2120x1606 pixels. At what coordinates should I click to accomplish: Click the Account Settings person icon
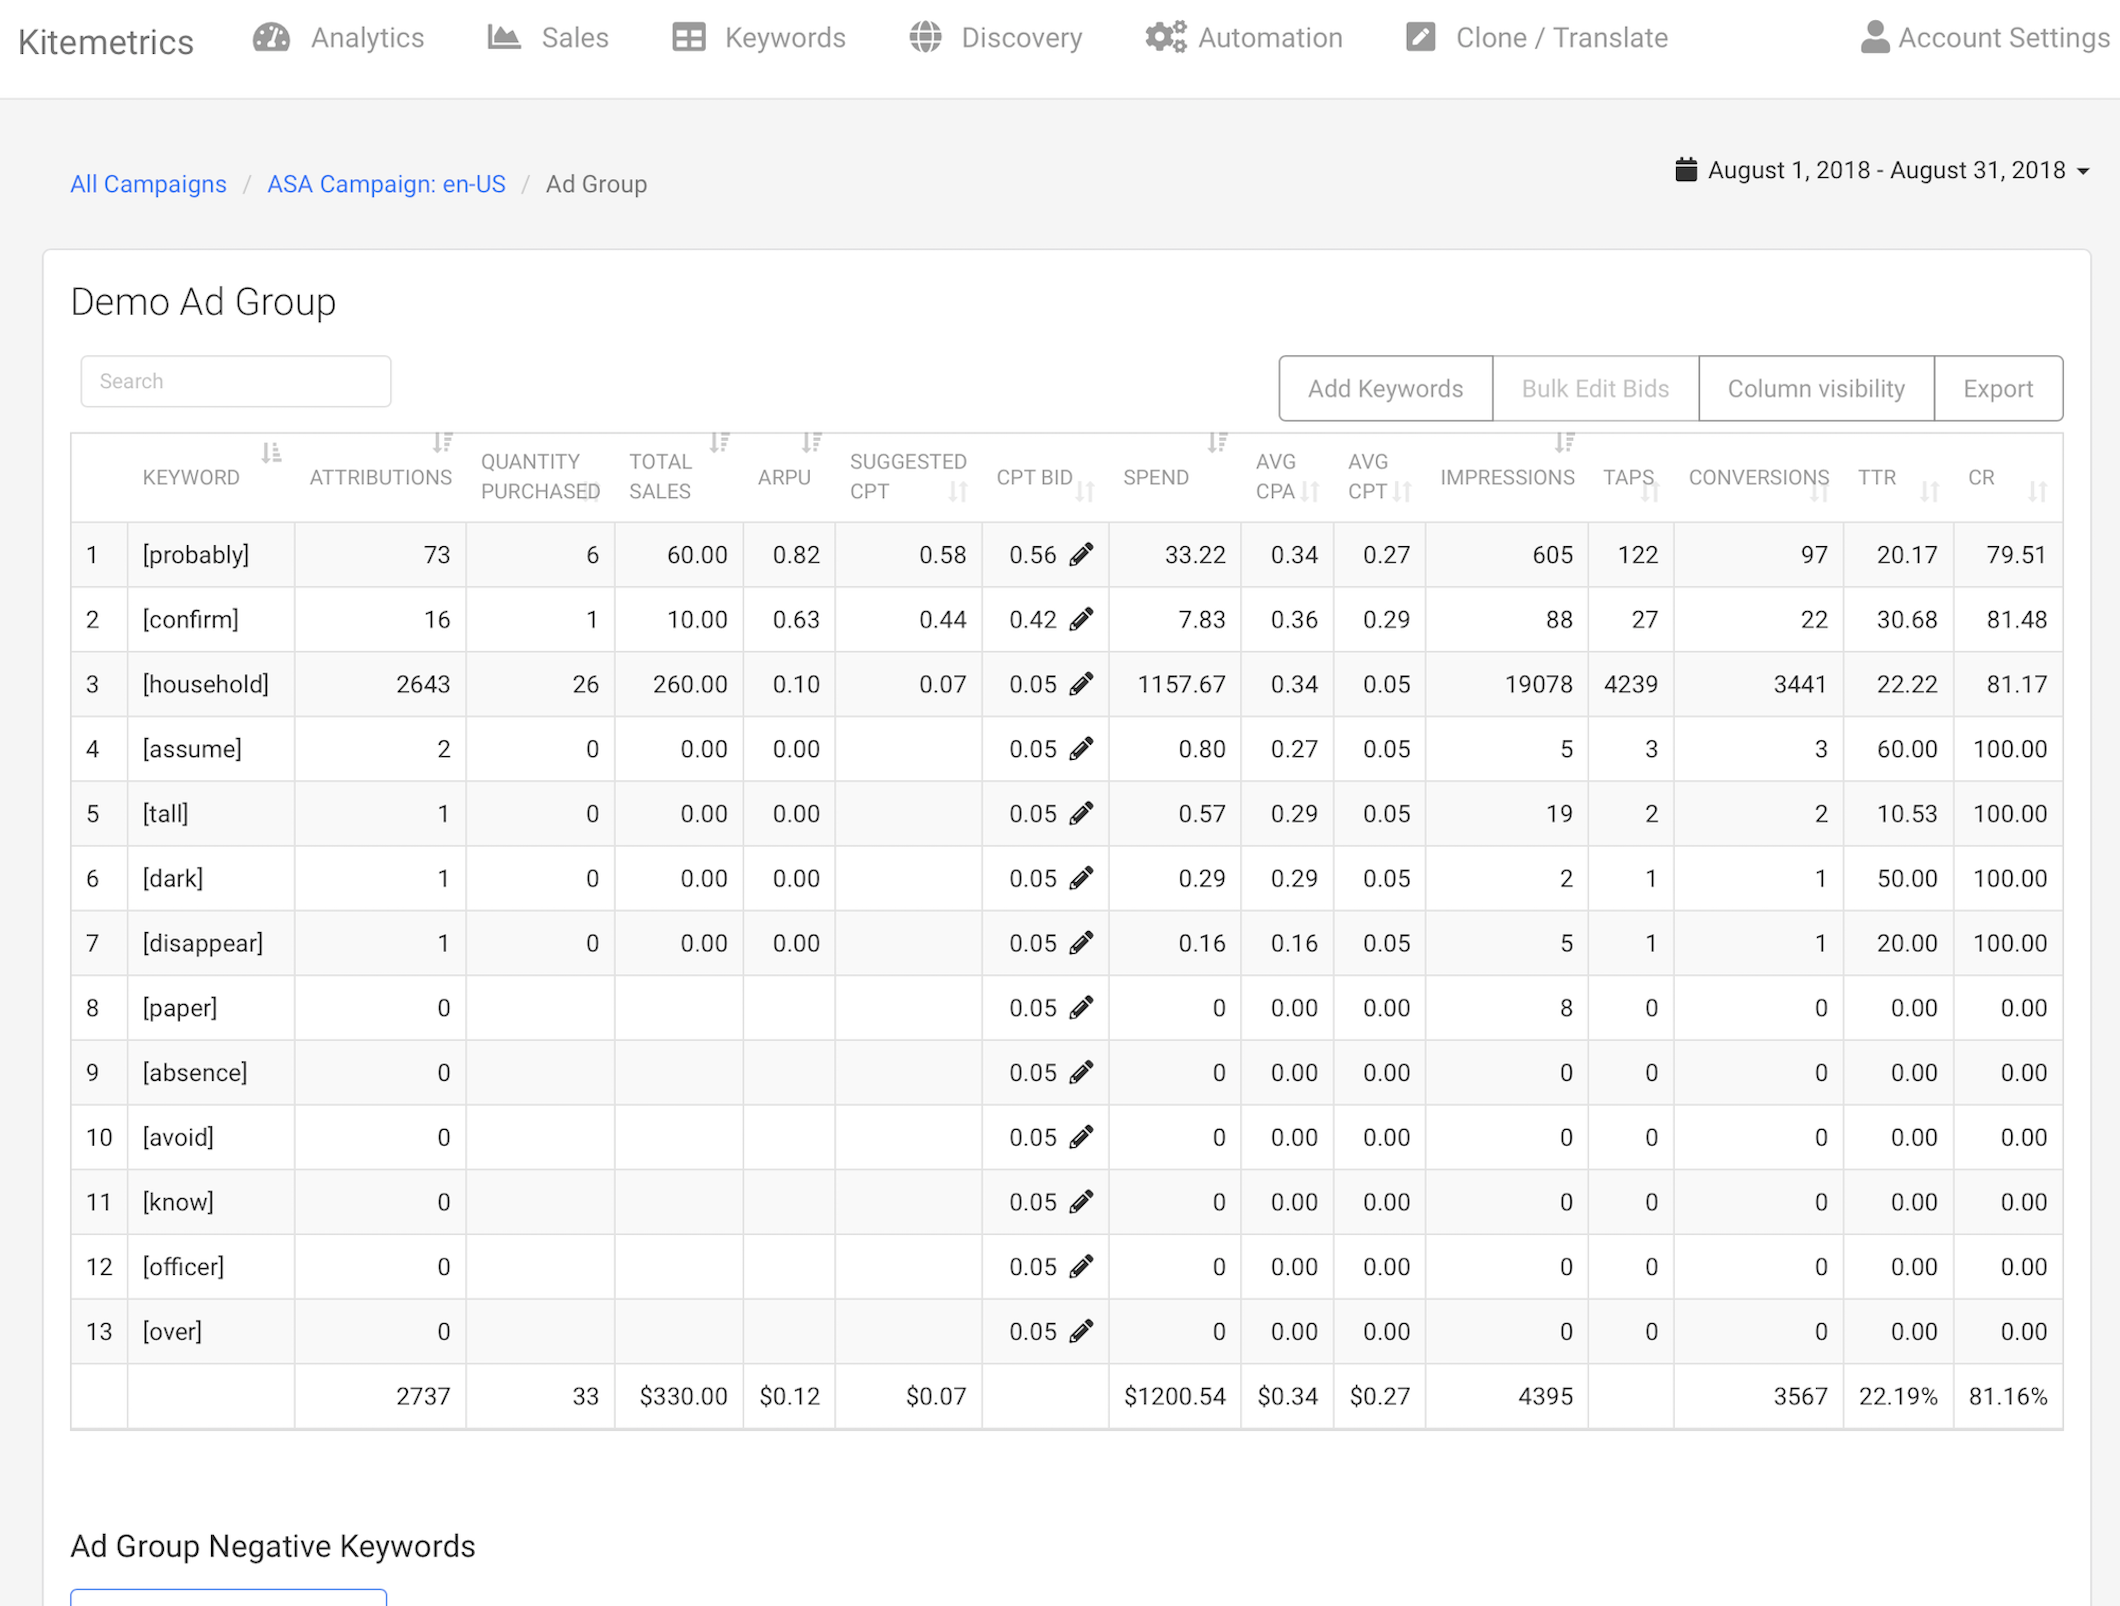[x=1874, y=37]
